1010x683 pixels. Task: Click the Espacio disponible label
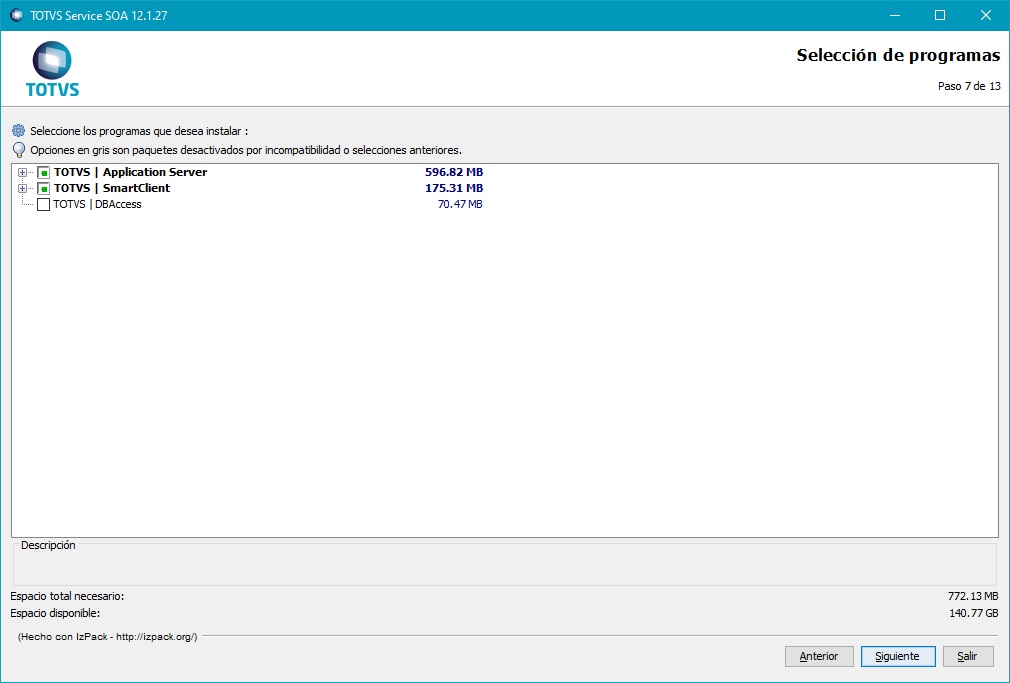(55, 613)
